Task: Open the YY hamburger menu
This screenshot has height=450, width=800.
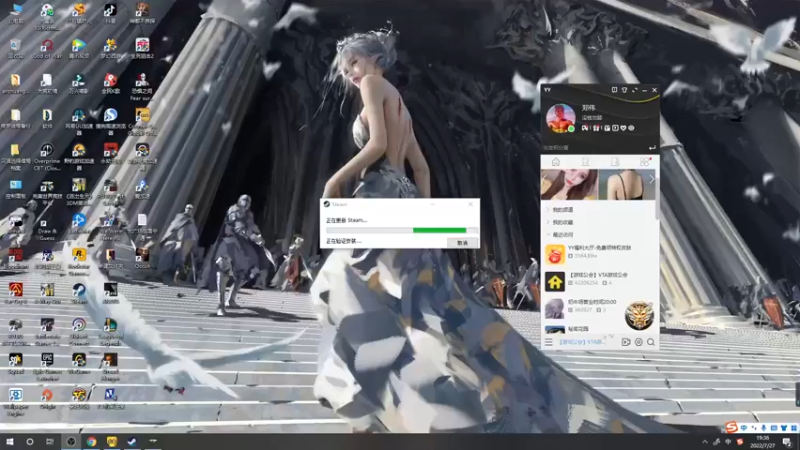Action: point(548,342)
